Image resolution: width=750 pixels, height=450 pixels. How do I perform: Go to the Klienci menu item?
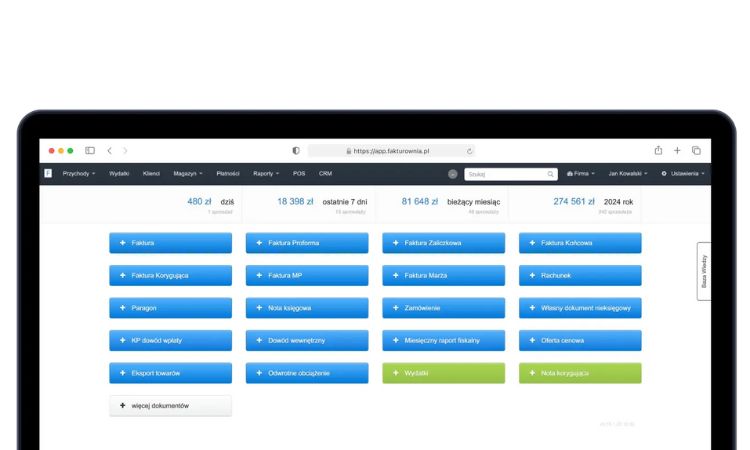click(x=151, y=174)
